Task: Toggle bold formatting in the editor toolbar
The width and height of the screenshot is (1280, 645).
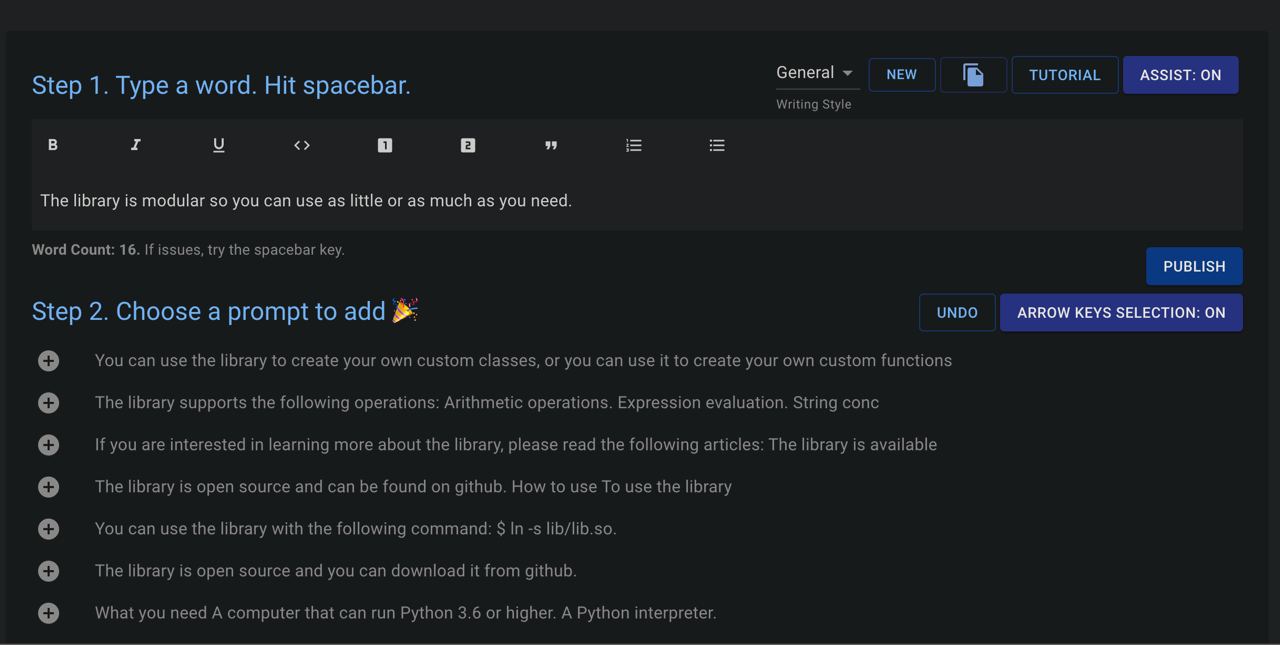Action: [x=53, y=145]
